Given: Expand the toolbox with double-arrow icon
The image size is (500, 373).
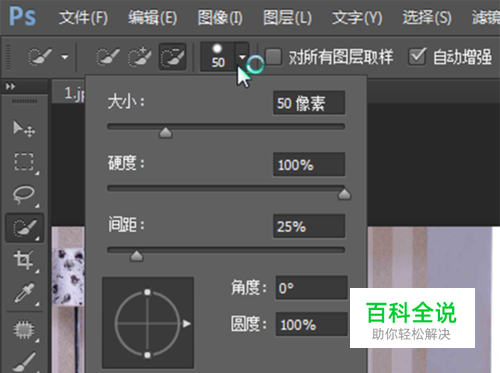Looking at the screenshot, I should [10, 87].
